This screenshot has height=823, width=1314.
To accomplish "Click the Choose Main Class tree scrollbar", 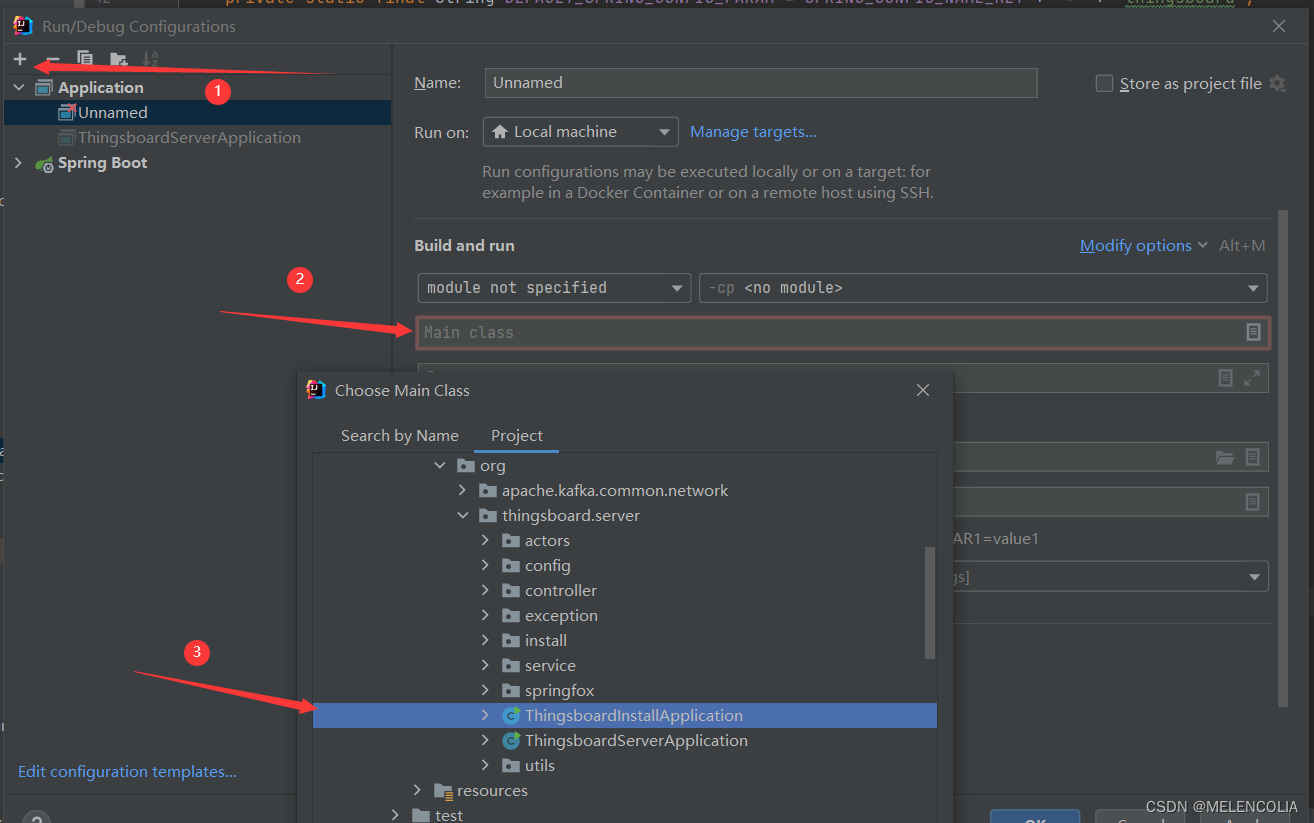I will (930, 603).
